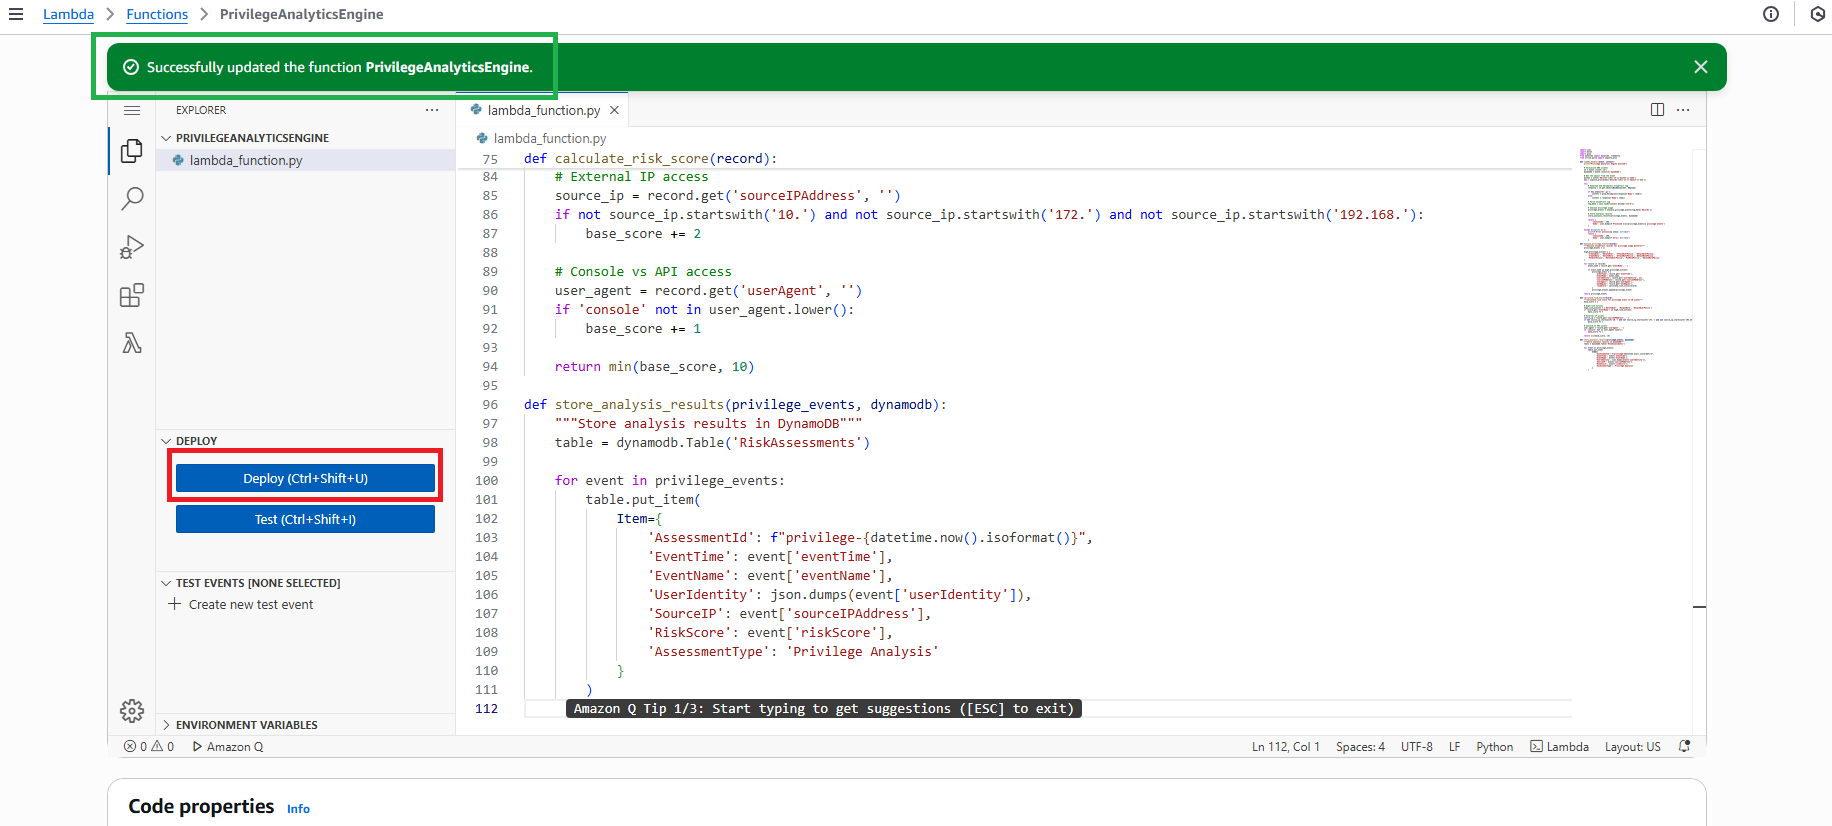The width and height of the screenshot is (1832, 826).
Task: Open the Search icon in activity bar
Action: point(132,199)
